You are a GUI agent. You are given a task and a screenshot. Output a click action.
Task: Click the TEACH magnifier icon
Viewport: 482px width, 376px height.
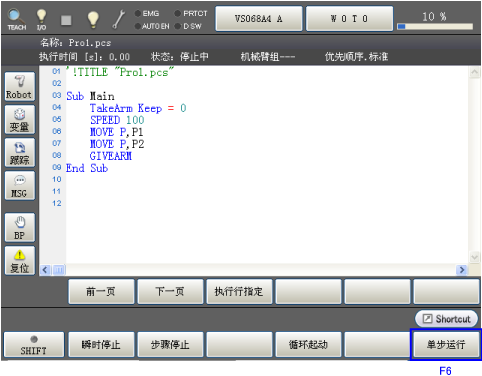[x=16, y=20]
